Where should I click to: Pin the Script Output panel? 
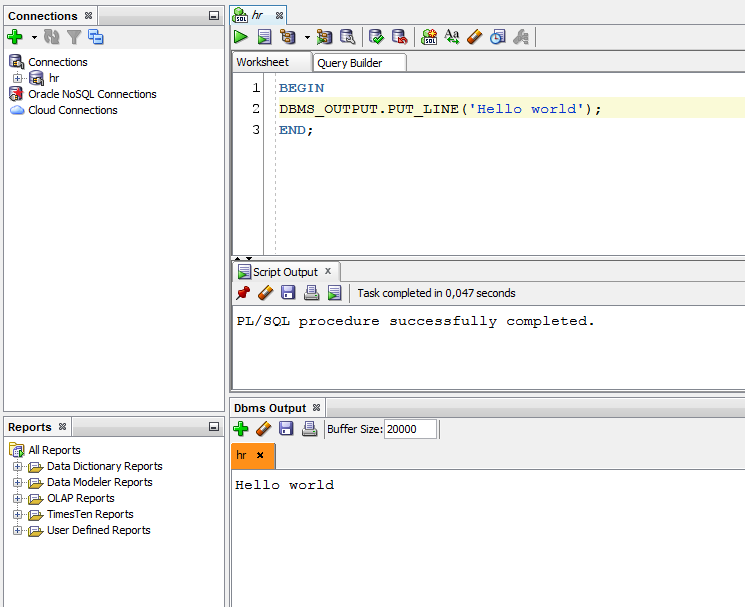click(x=243, y=293)
